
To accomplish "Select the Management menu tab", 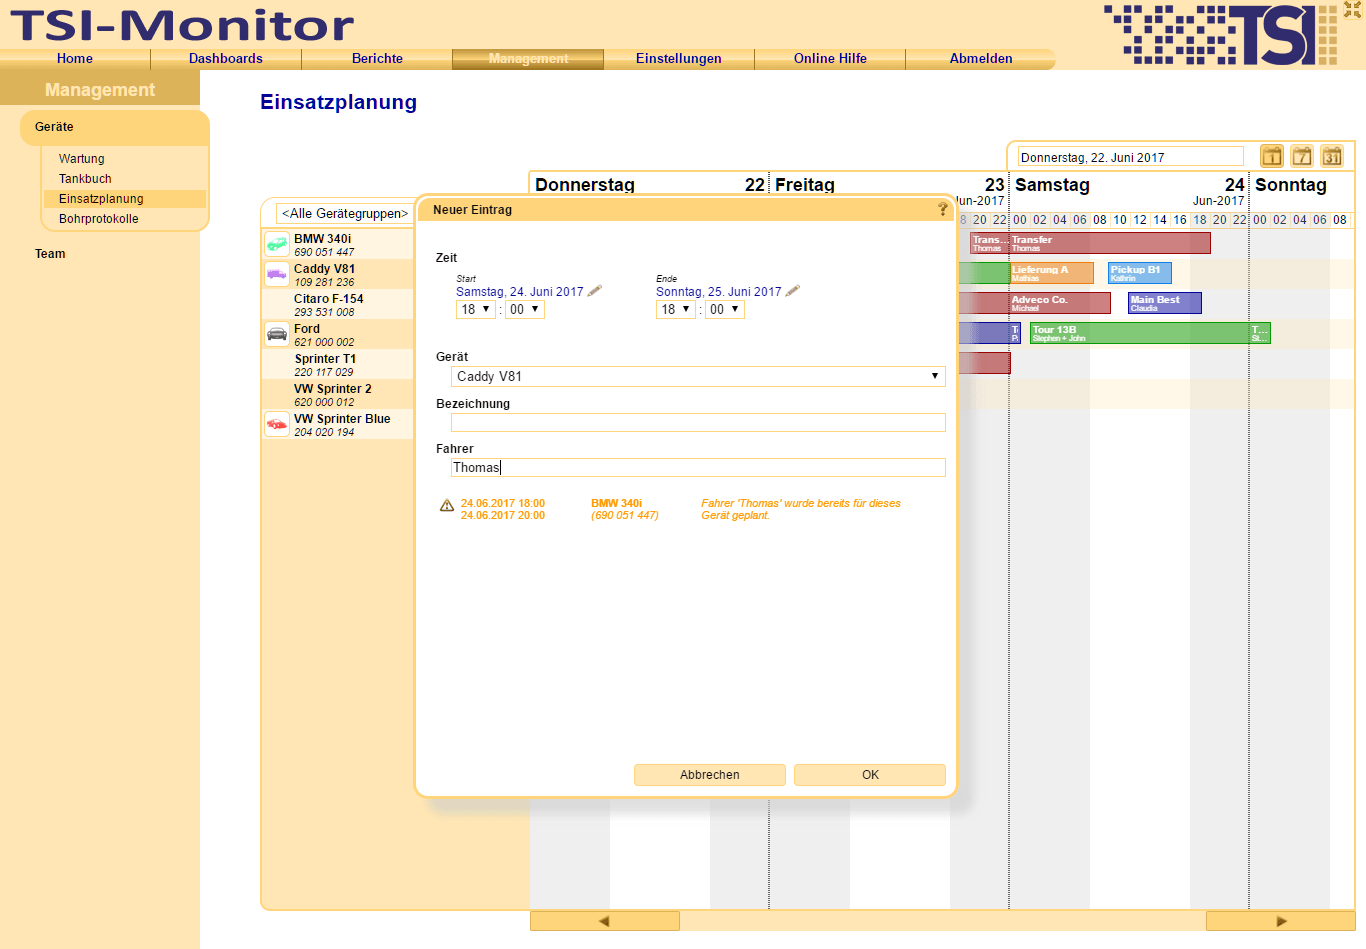I will [x=528, y=59].
